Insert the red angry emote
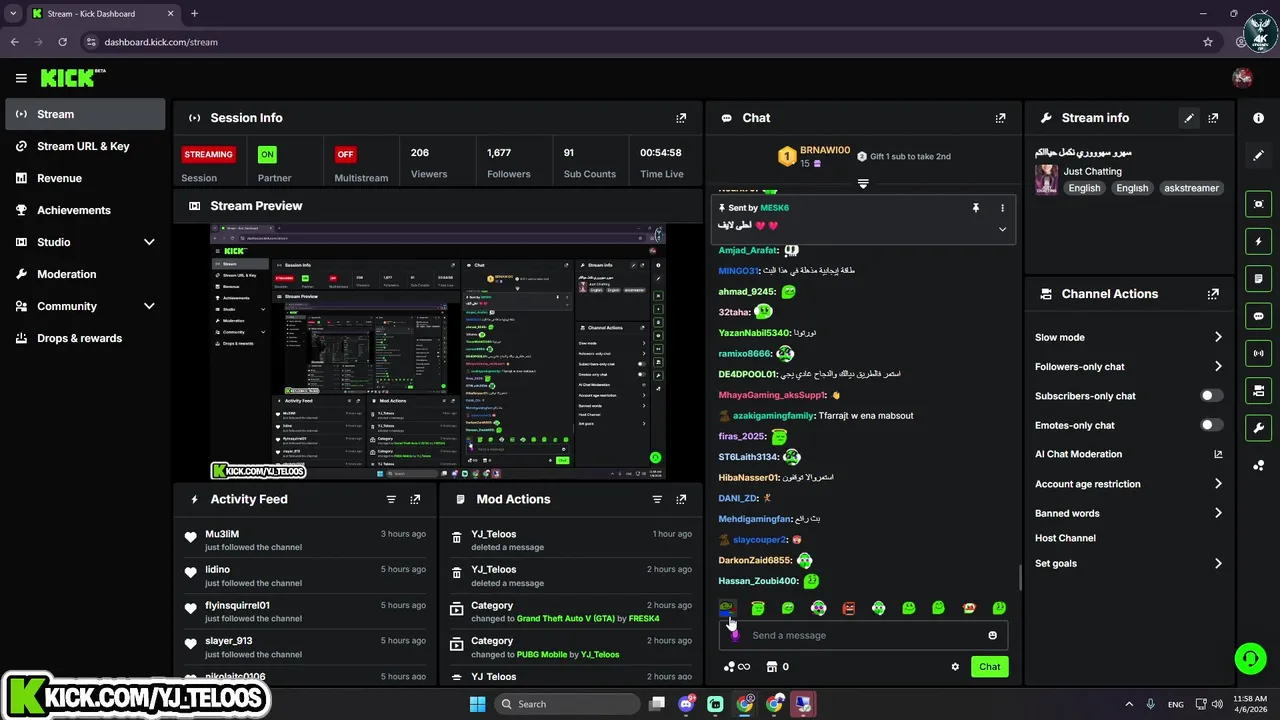The height and width of the screenshot is (720, 1280). (x=848, y=608)
